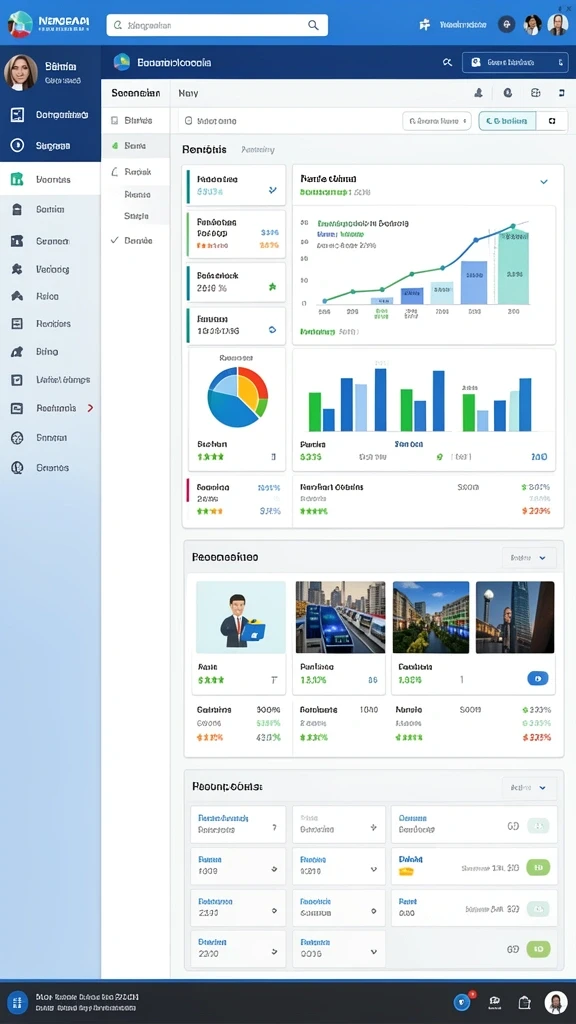This screenshot has width=576, height=1024.
Task: Click the person icon in the toolbar row
Action: pyautogui.click(x=478, y=93)
